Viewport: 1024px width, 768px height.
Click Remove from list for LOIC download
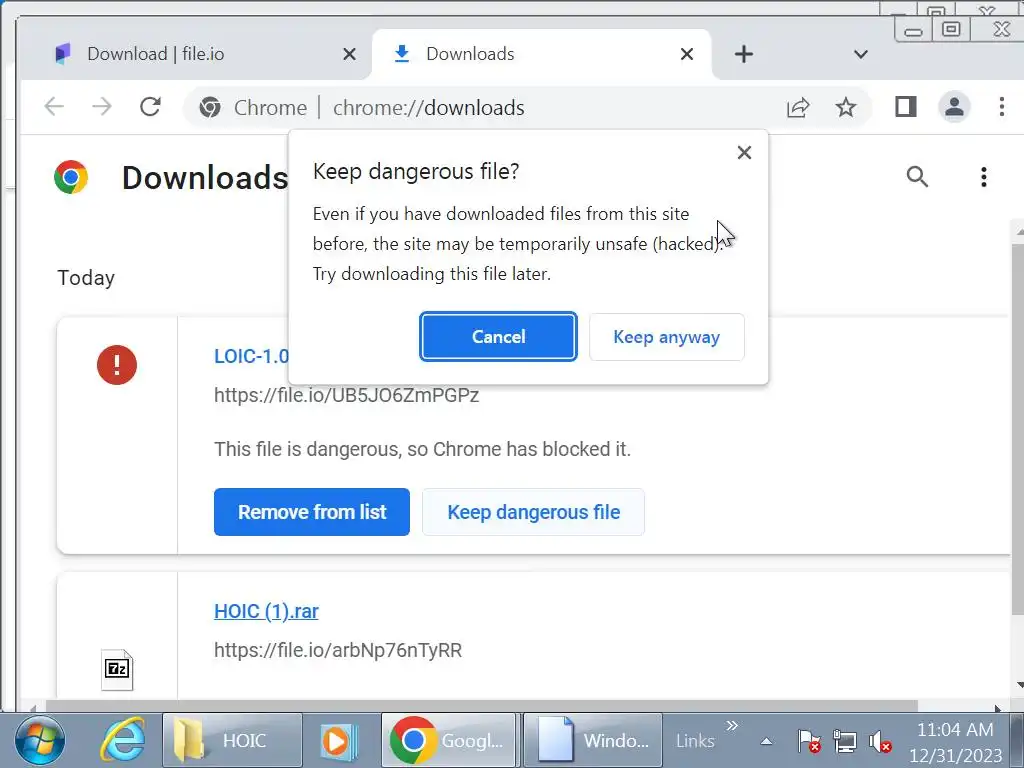(x=312, y=512)
